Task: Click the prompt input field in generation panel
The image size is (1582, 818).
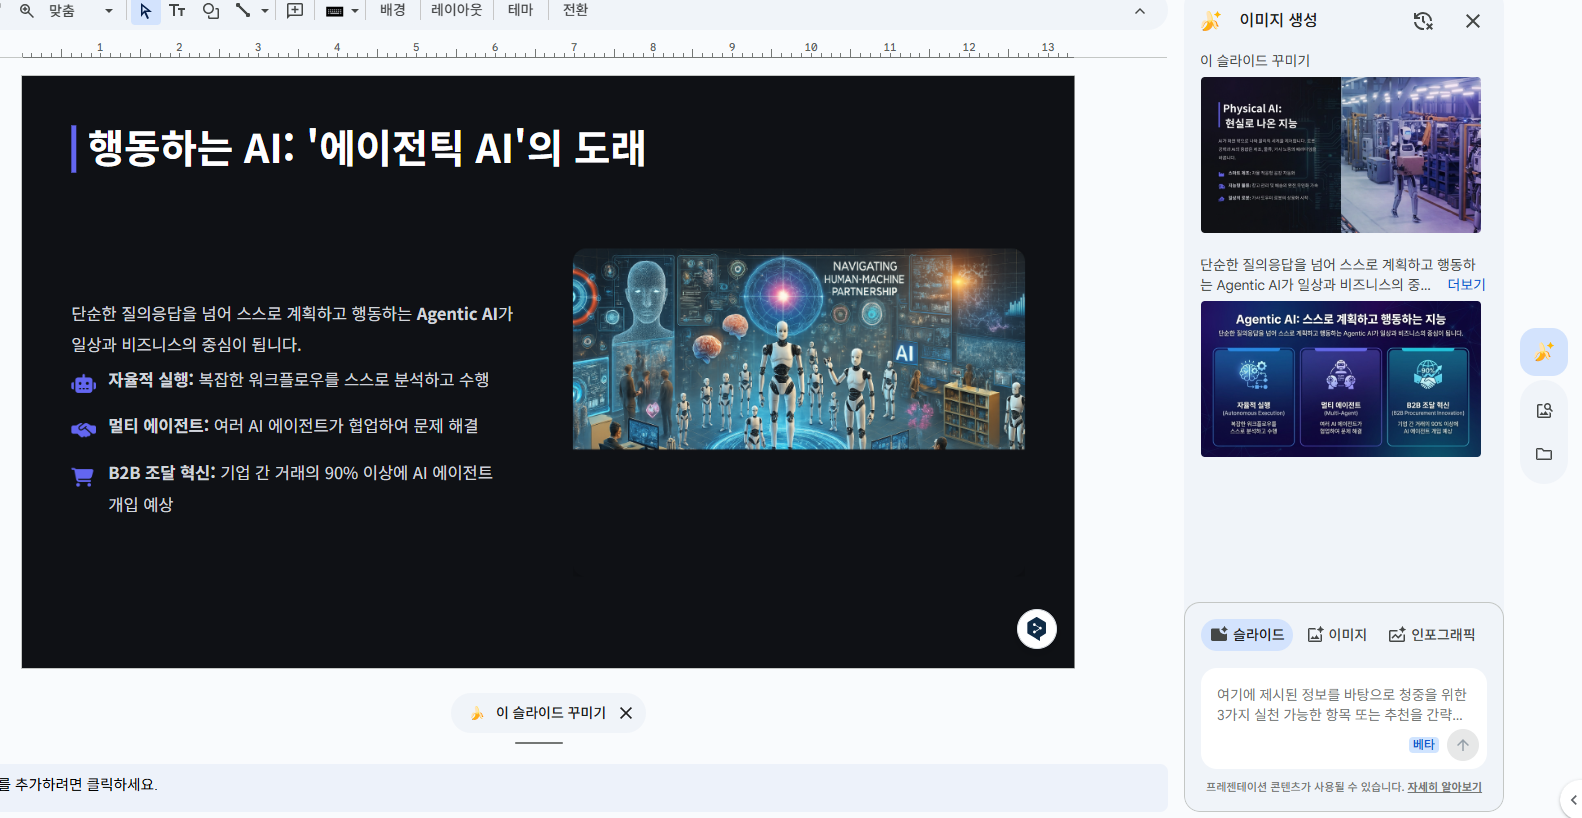Action: 1342,704
